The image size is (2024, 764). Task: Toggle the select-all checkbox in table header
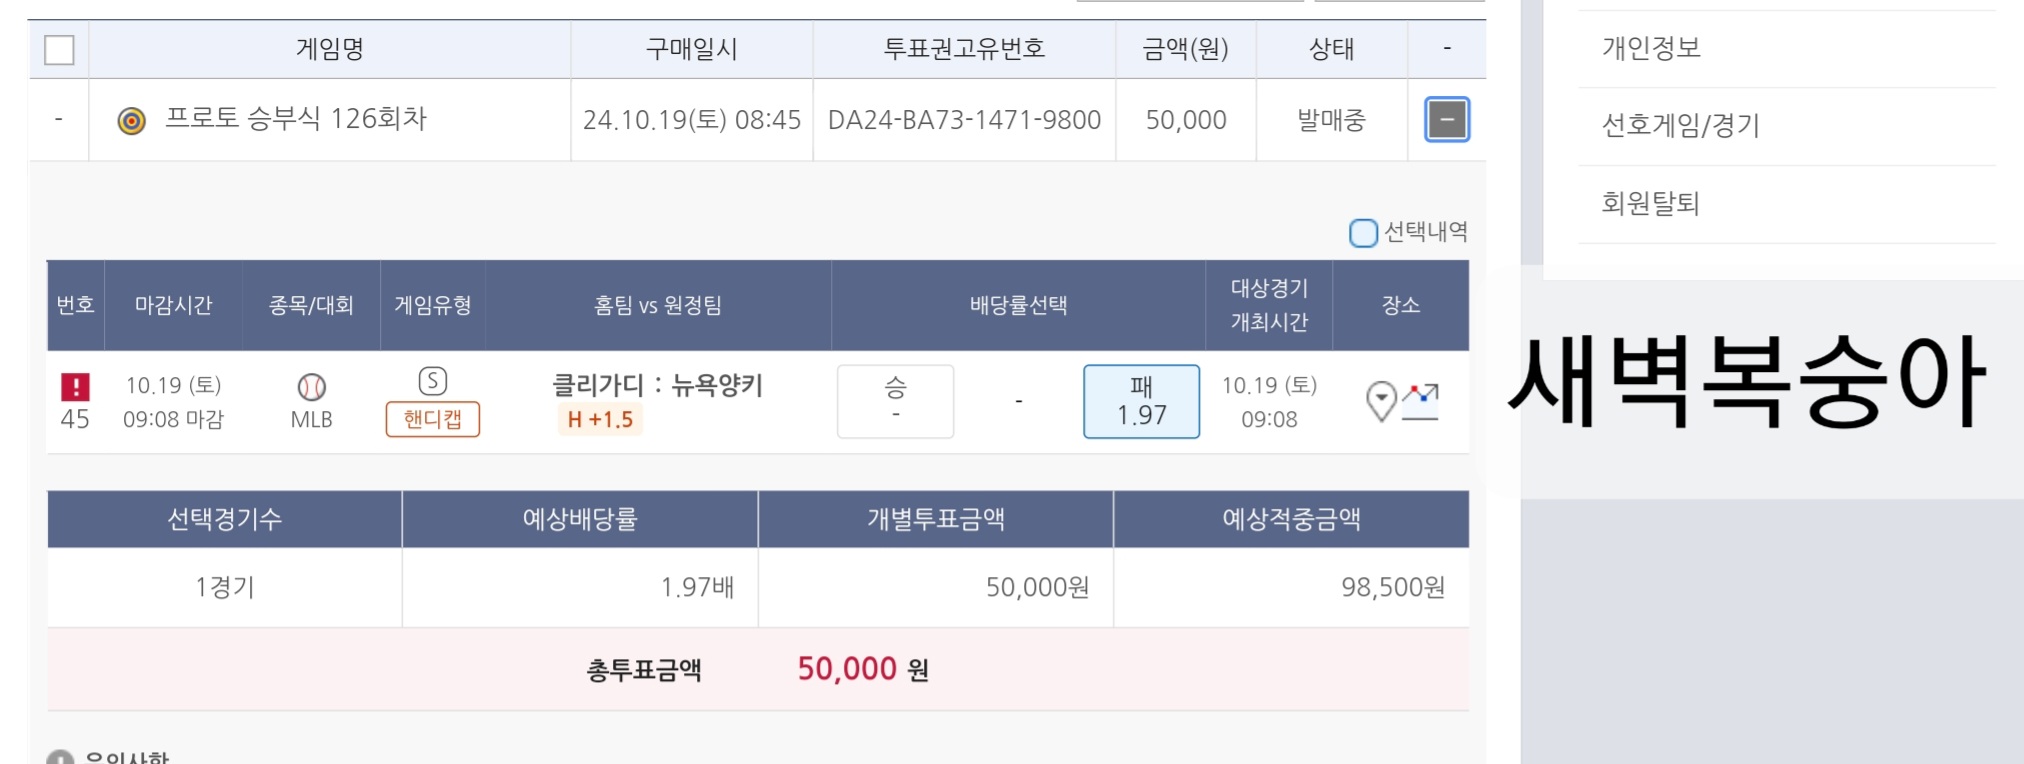click(59, 50)
